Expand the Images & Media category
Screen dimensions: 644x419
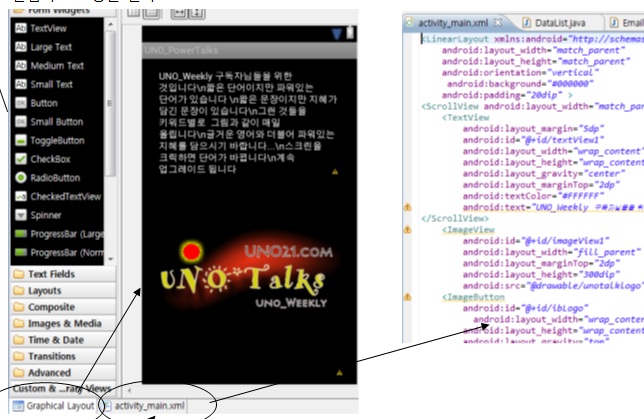coord(62,323)
